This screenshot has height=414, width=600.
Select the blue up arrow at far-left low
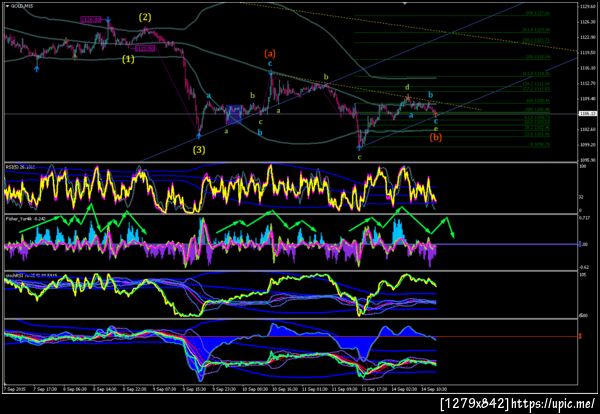click(36, 68)
